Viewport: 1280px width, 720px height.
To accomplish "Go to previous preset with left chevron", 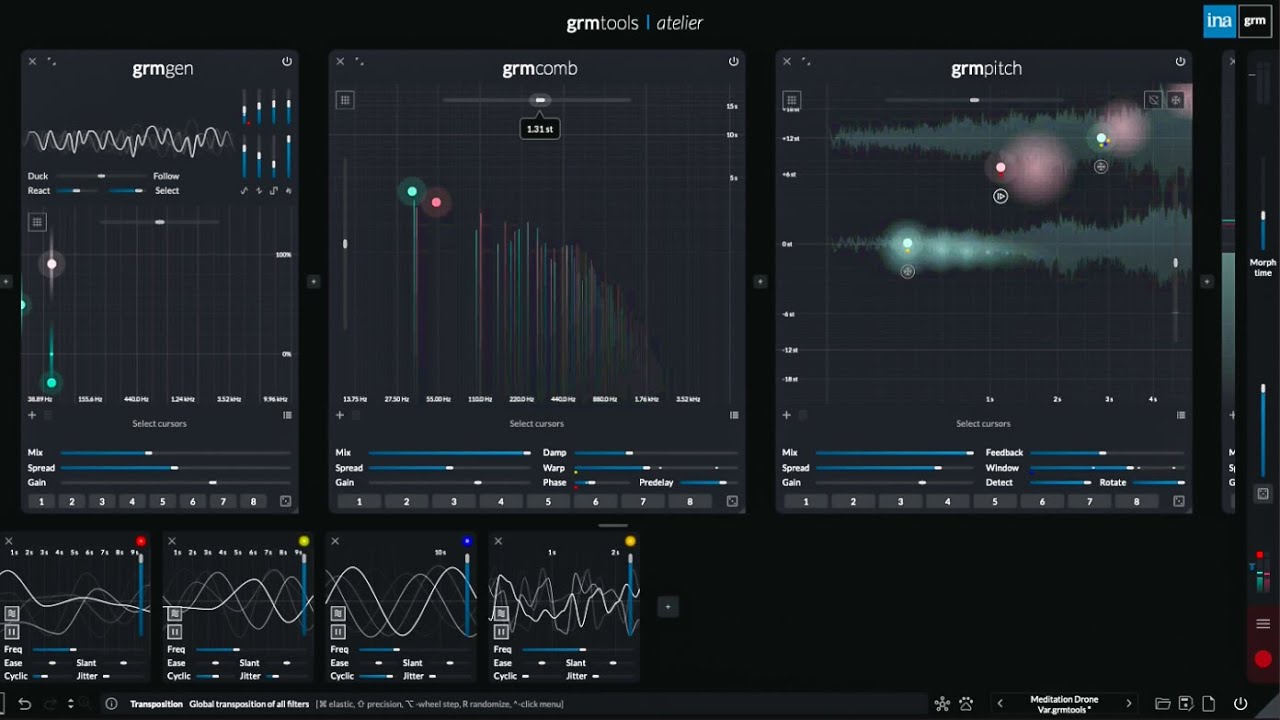I will [x=999, y=704].
